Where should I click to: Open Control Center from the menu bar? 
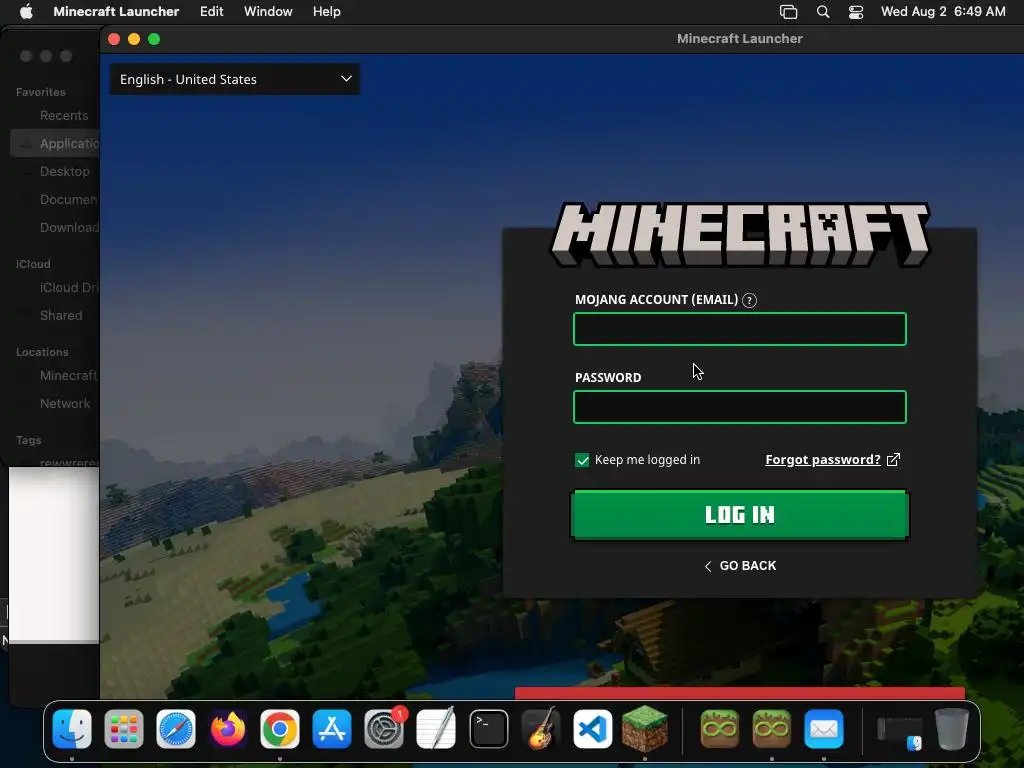(x=856, y=12)
